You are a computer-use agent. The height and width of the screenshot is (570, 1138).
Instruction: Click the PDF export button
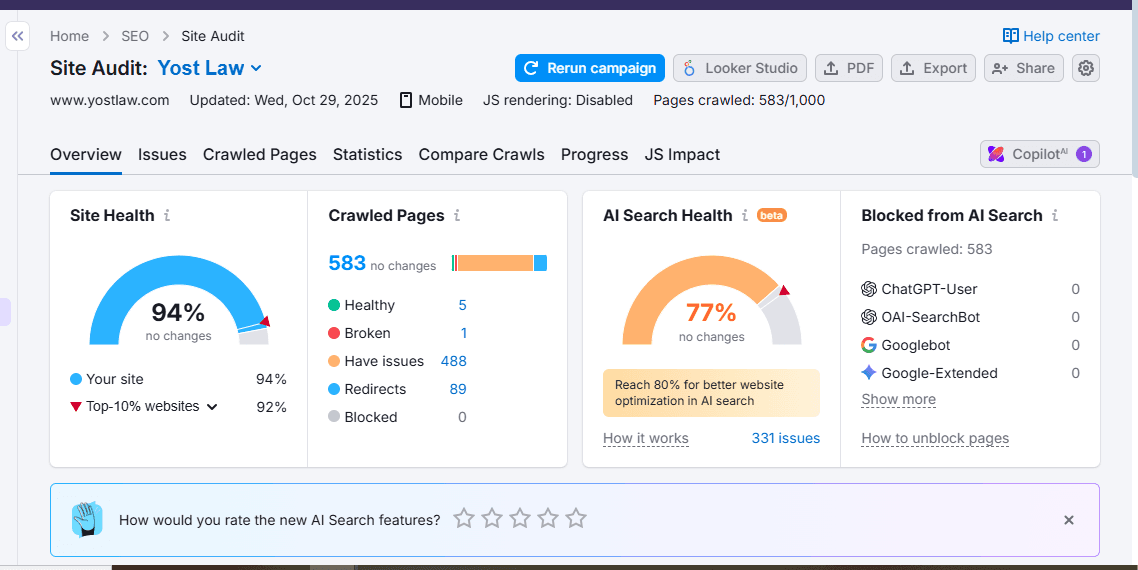(x=849, y=68)
